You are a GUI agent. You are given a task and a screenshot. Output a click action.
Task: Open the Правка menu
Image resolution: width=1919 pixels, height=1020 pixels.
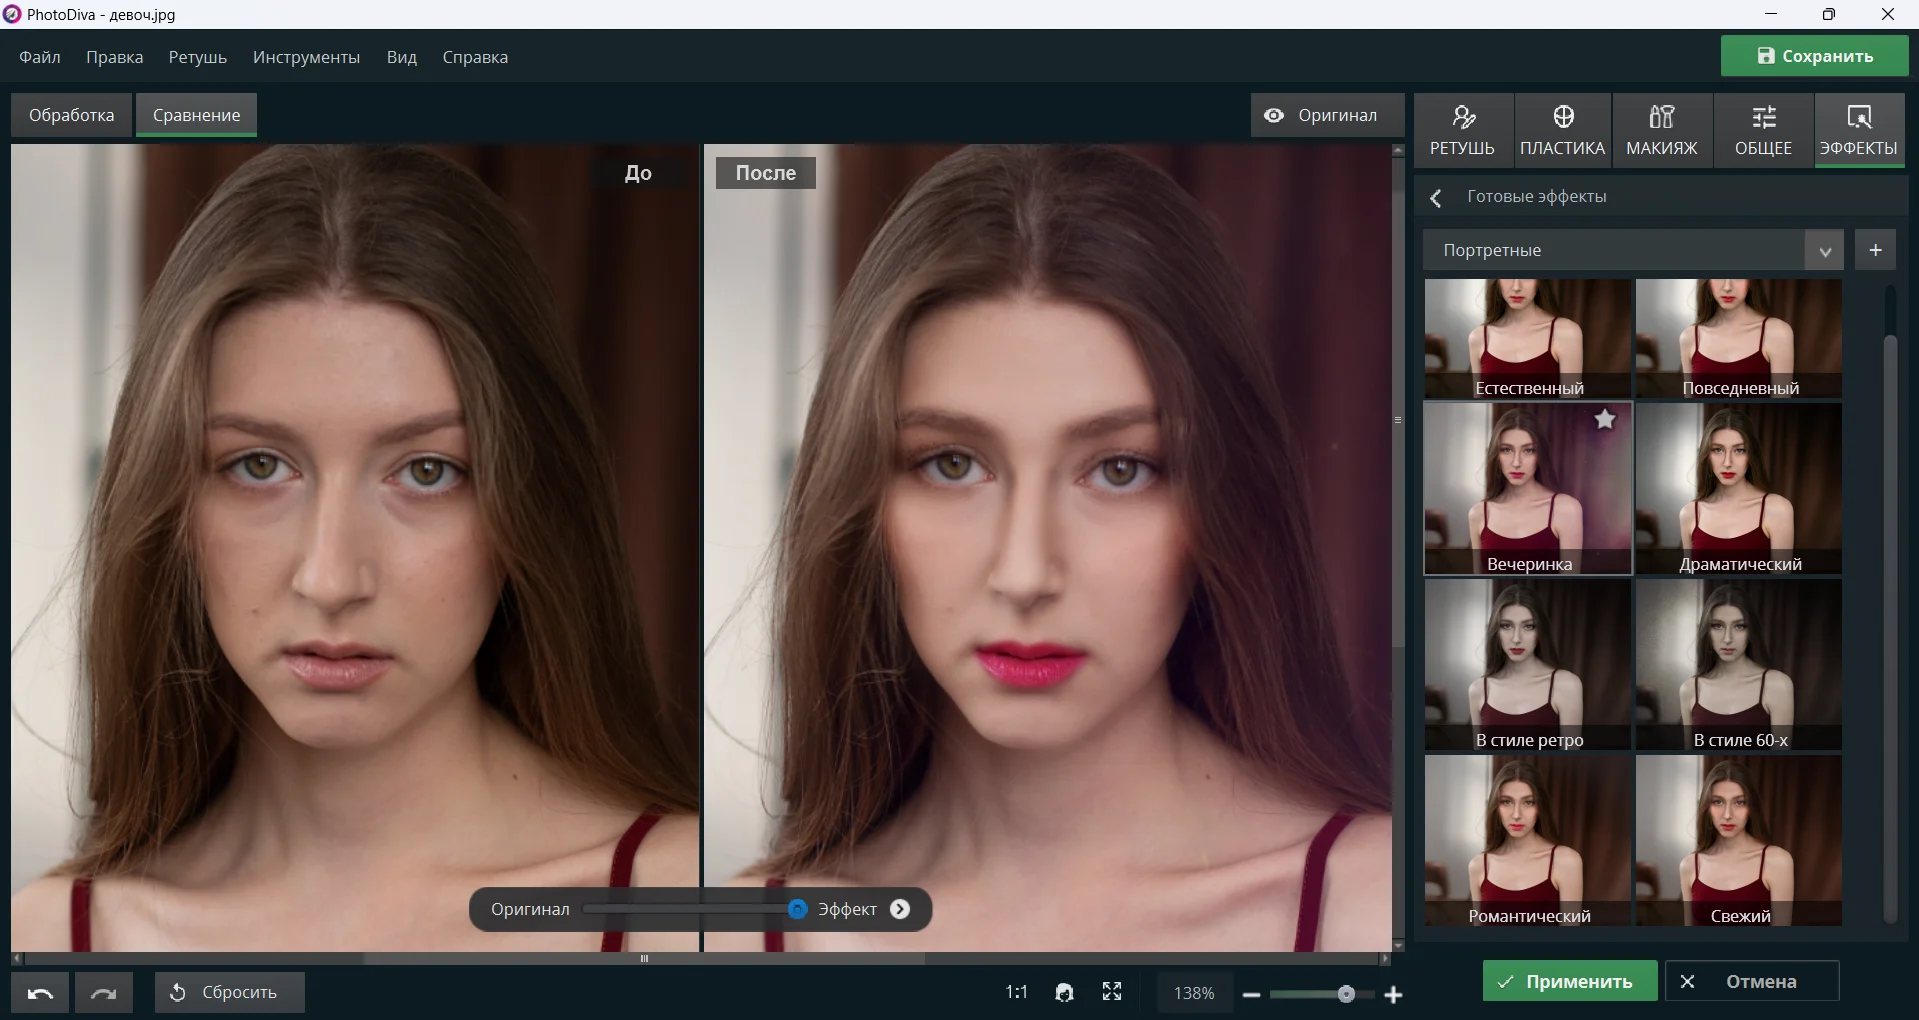[114, 57]
